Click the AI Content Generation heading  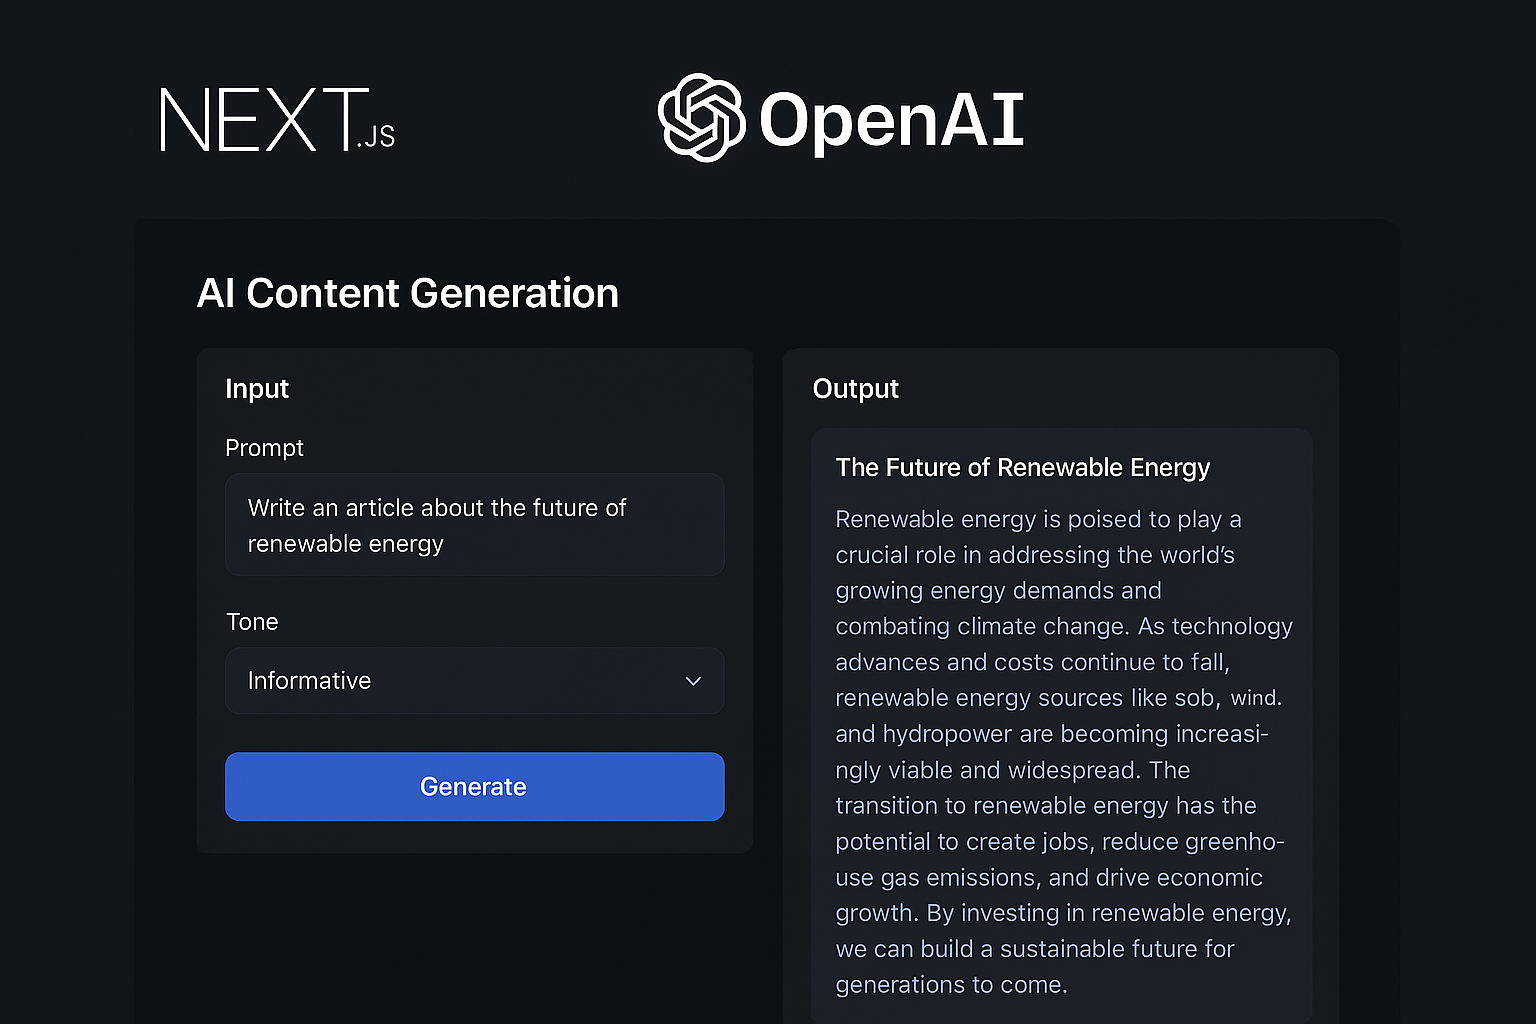click(408, 293)
